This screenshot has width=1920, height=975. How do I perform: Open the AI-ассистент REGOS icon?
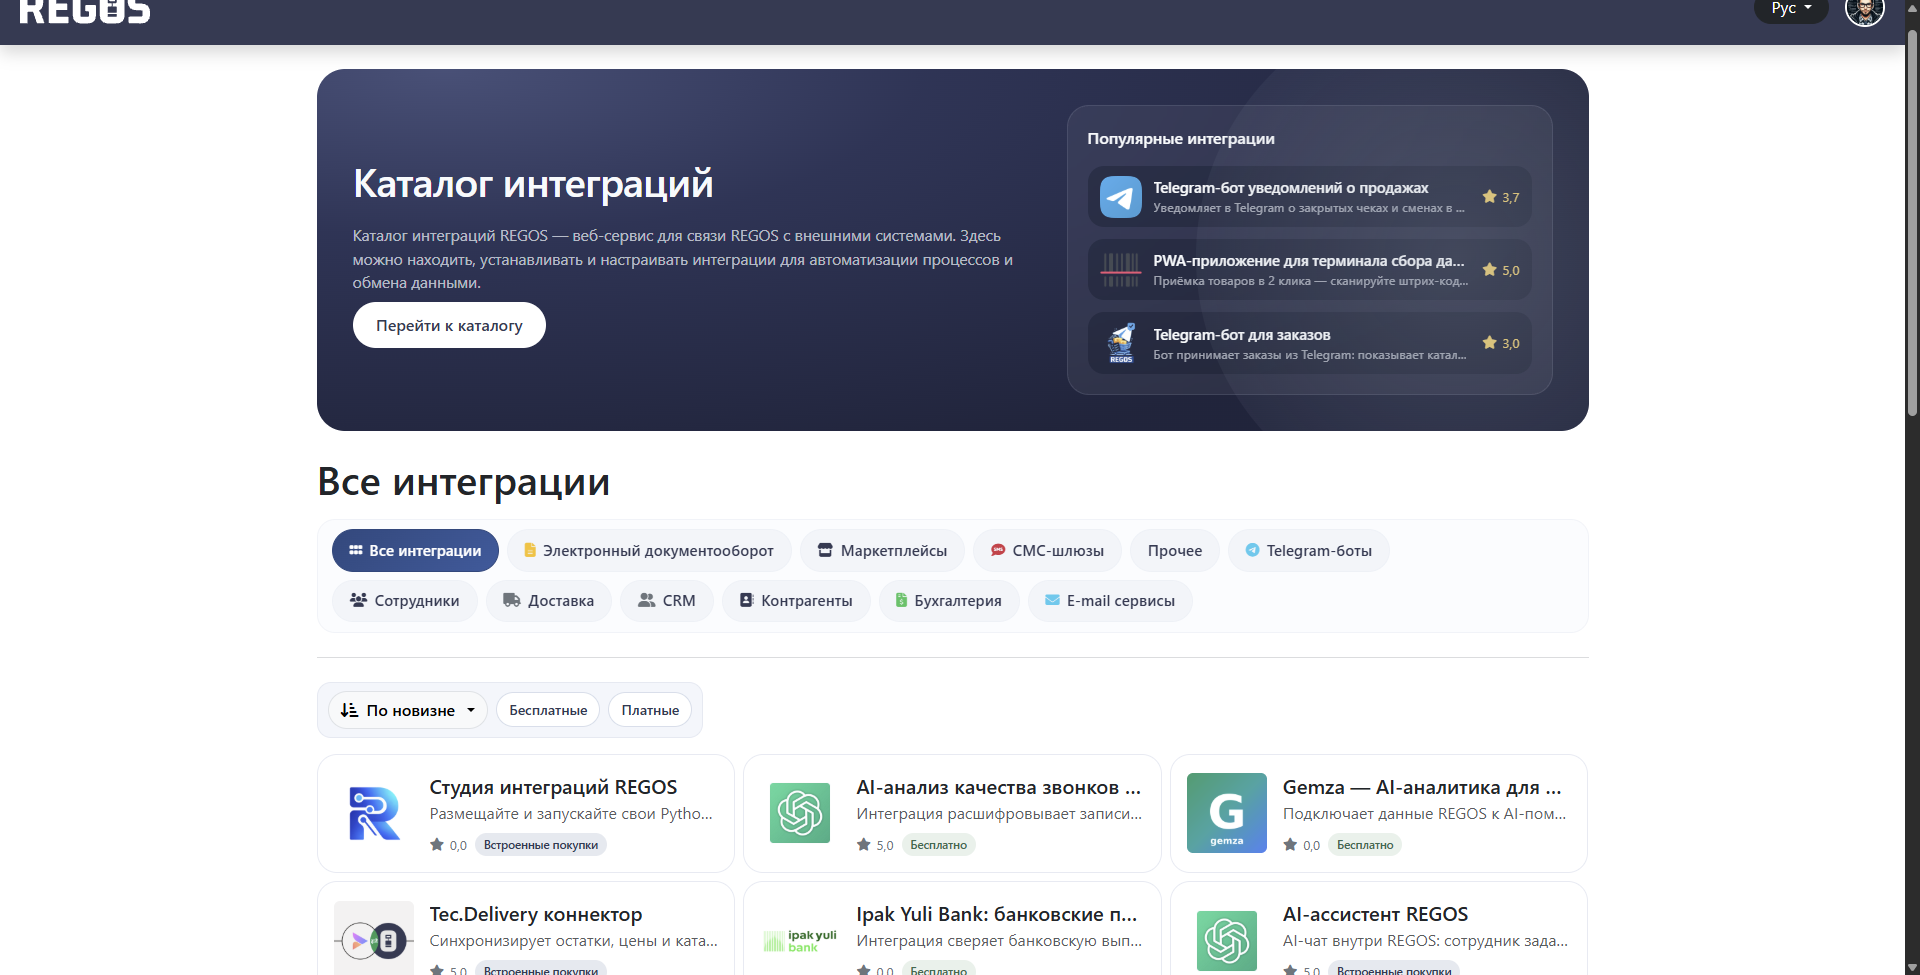click(x=1227, y=940)
